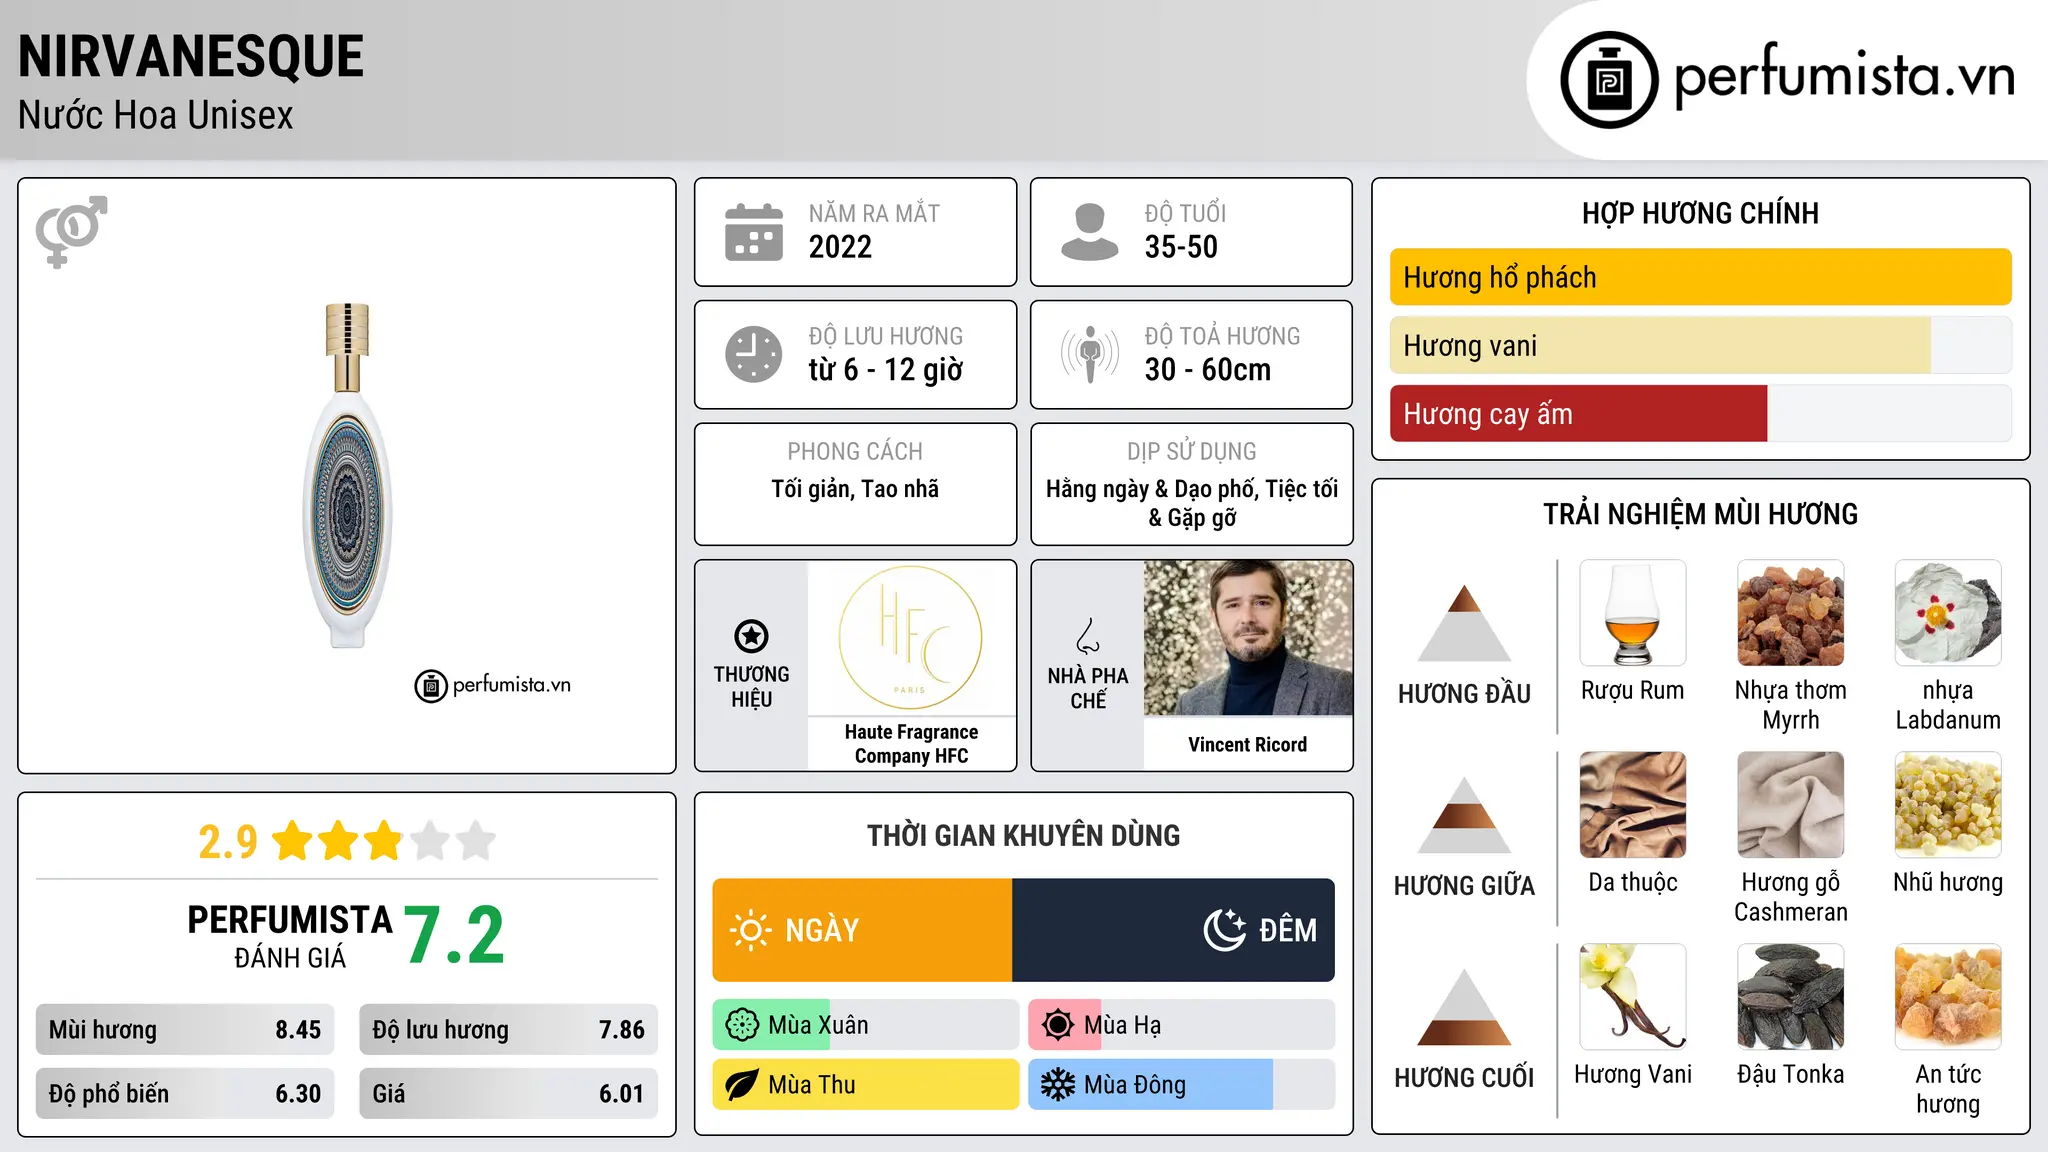The height and width of the screenshot is (1152, 2048).
Task: Click the leaf icon for Mùa Thu
Action: coord(742,1085)
